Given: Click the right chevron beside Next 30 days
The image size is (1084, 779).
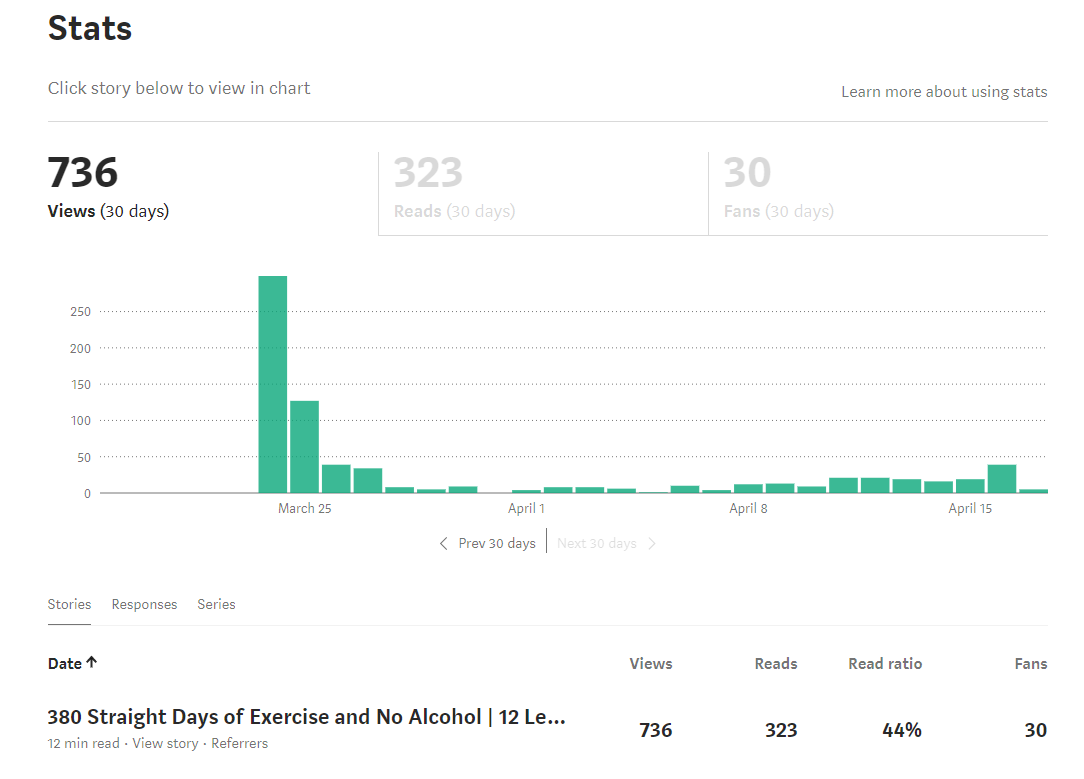Looking at the screenshot, I should pyautogui.click(x=652, y=544).
